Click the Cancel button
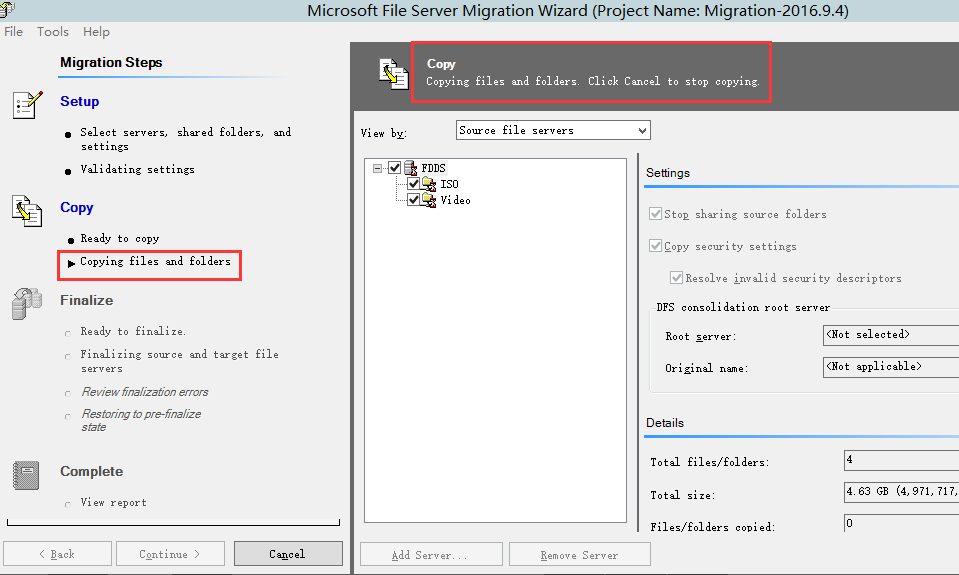This screenshot has width=959, height=575. [x=288, y=554]
